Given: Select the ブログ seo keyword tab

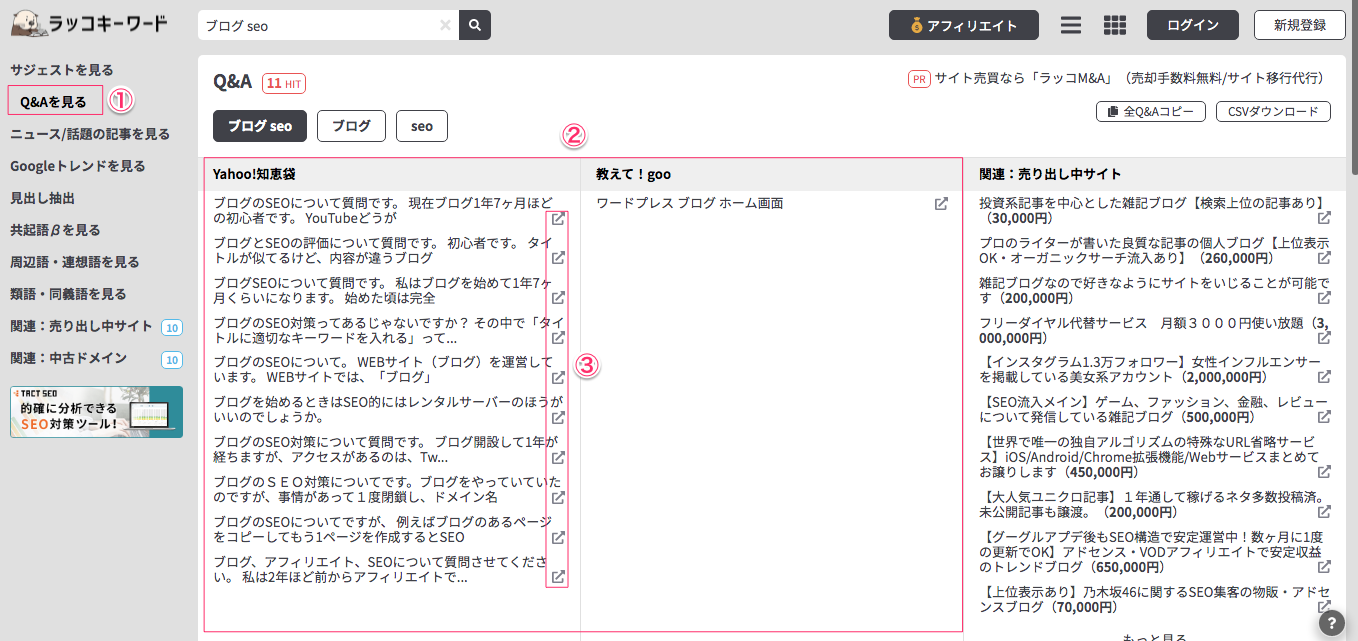Looking at the screenshot, I should click(x=260, y=126).
